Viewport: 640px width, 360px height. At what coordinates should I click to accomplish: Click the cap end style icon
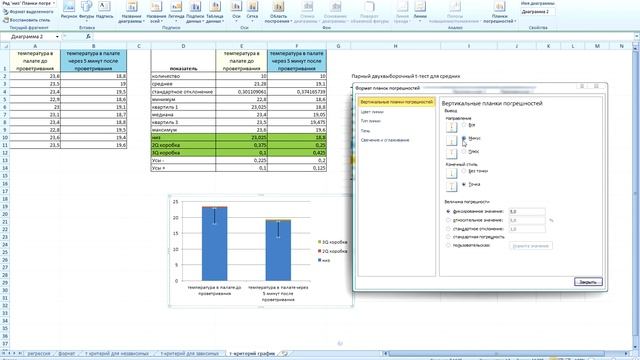(451, 186)
